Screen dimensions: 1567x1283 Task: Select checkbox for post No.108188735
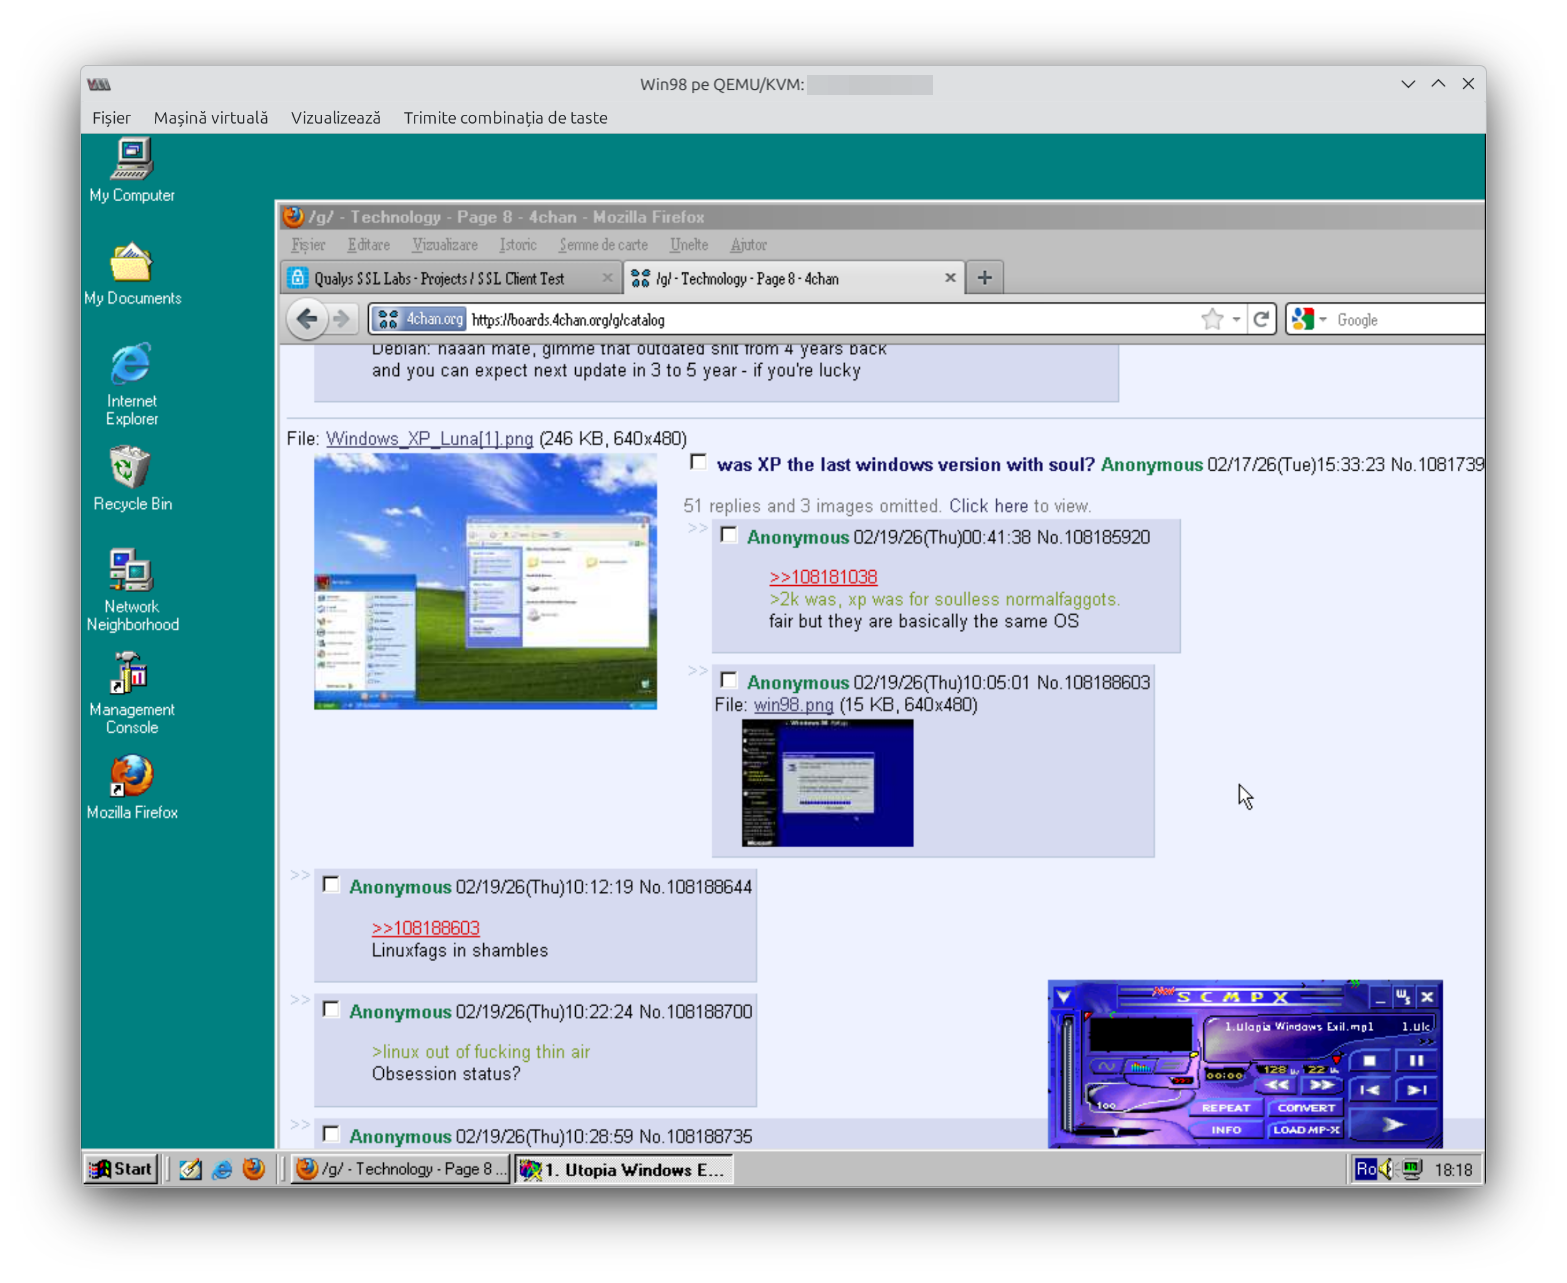point(331,1134)
